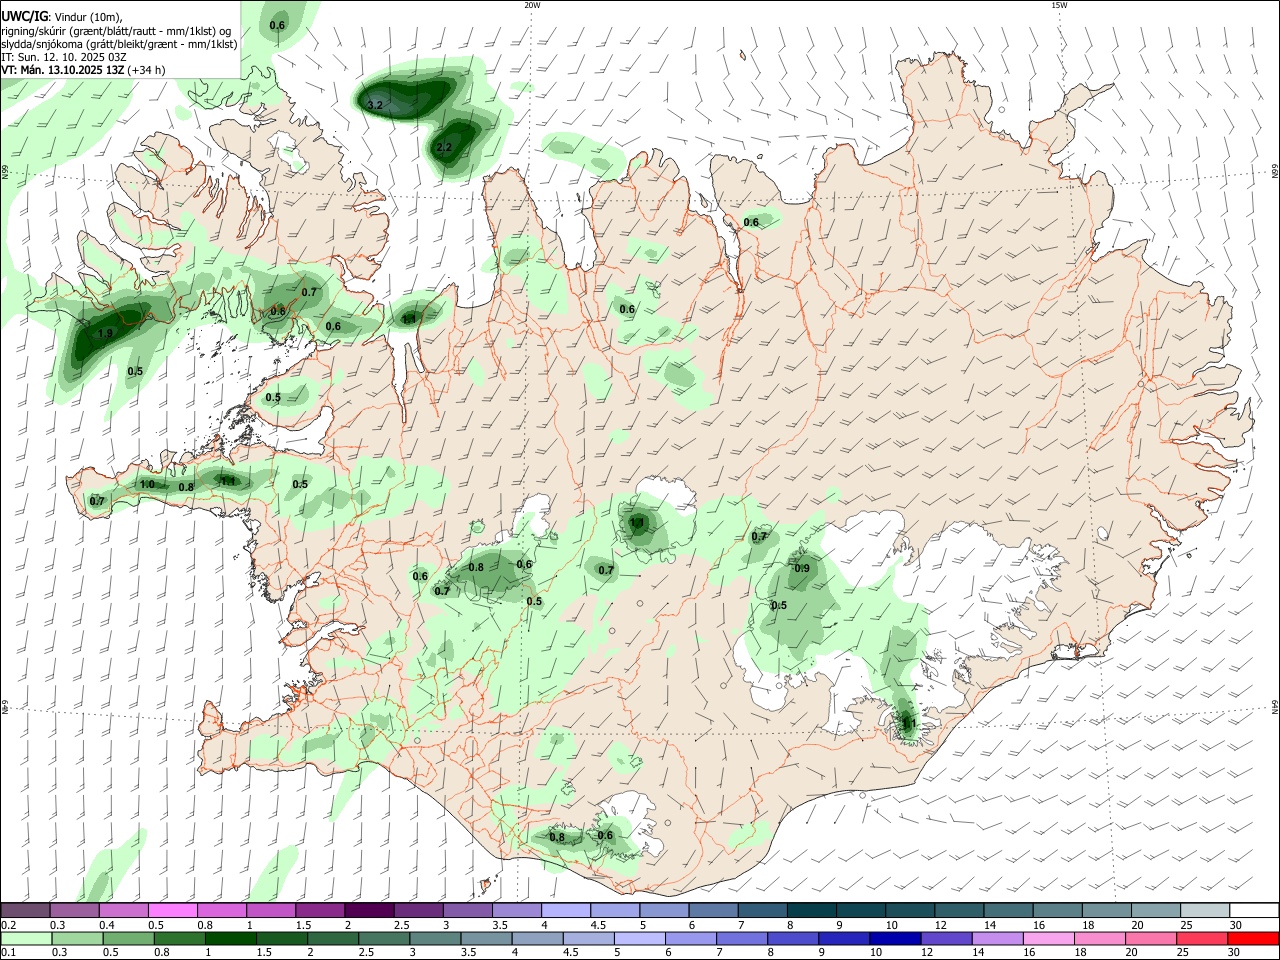The height and width of the screenshot is (960, 1280).
Task: Pick the light pink rain swatch starting at 16
Action: 1048,938
